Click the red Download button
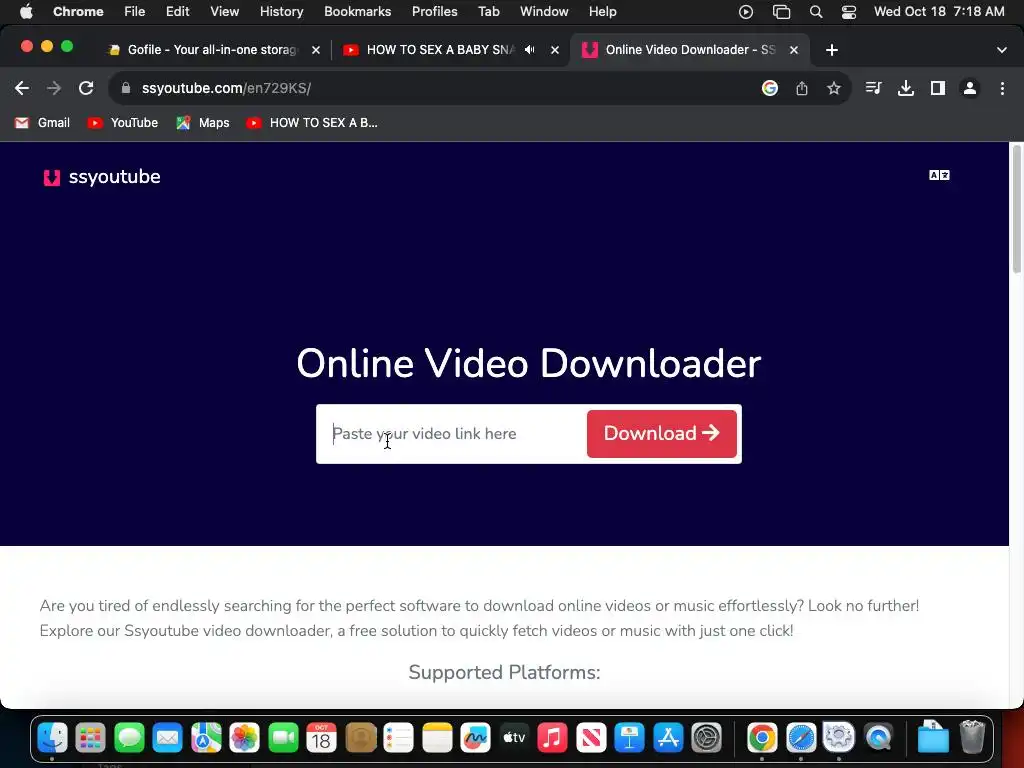 662,434
